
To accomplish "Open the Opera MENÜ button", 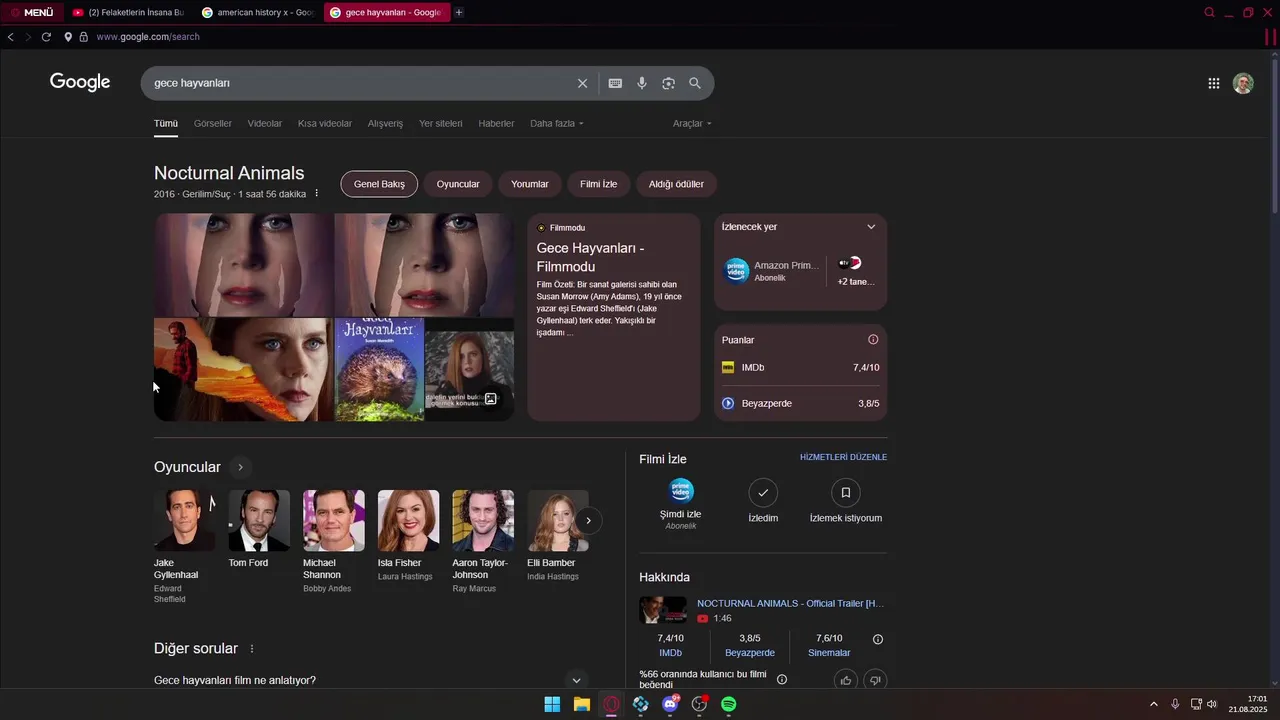I will (32, 12).
